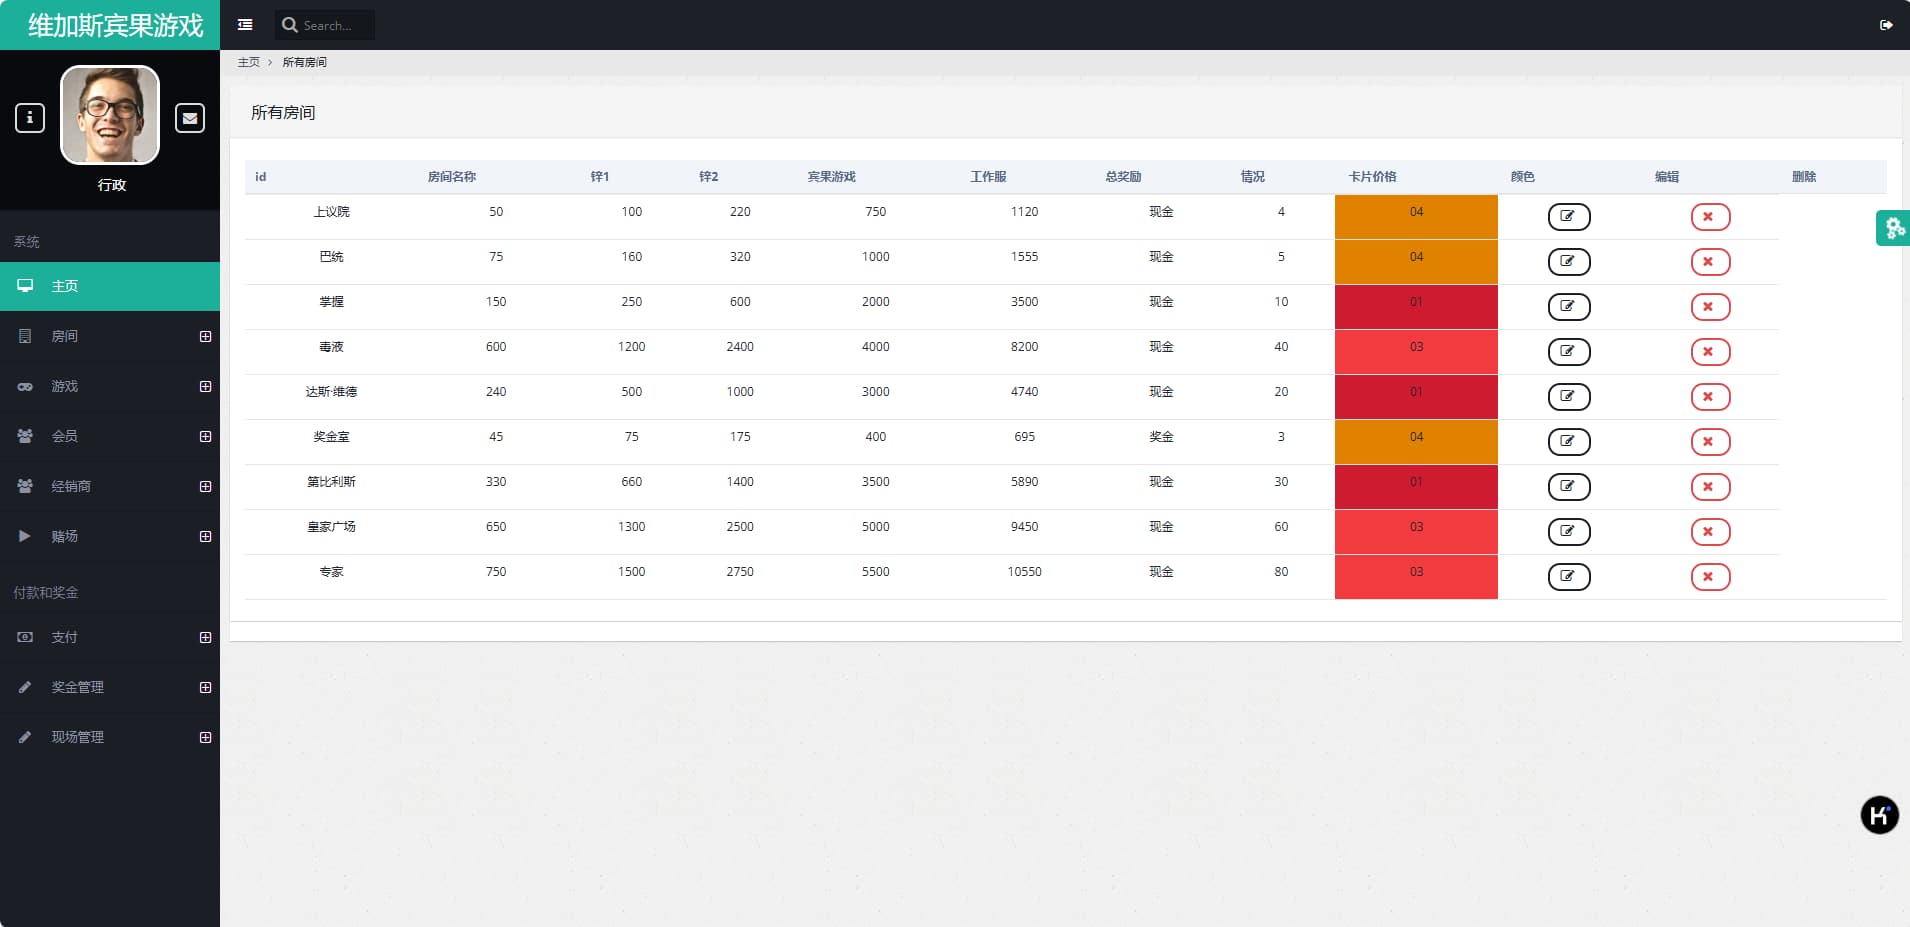Toggle the sidebar with the hamburger icon
1910x927 pixels.
coord(245,25)
